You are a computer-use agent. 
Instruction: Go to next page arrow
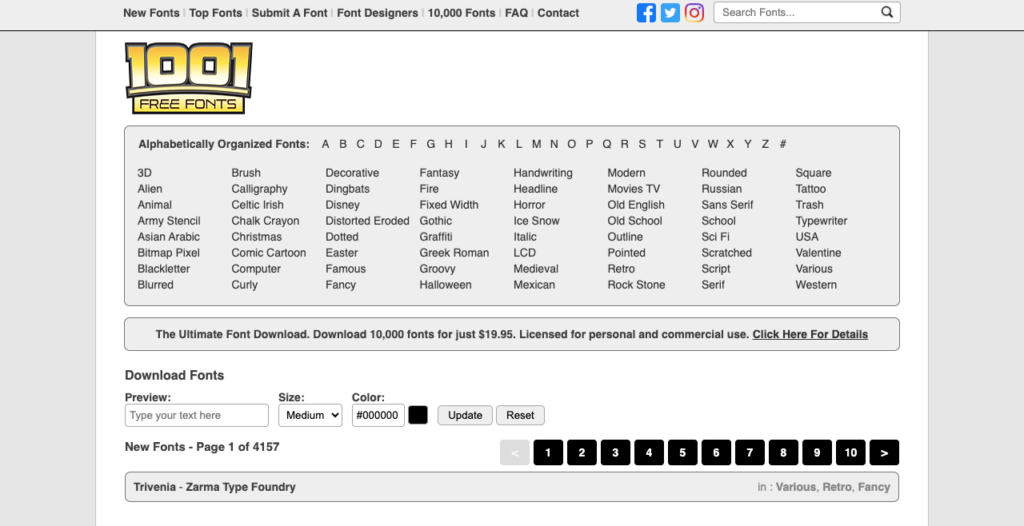pos(884,452)
